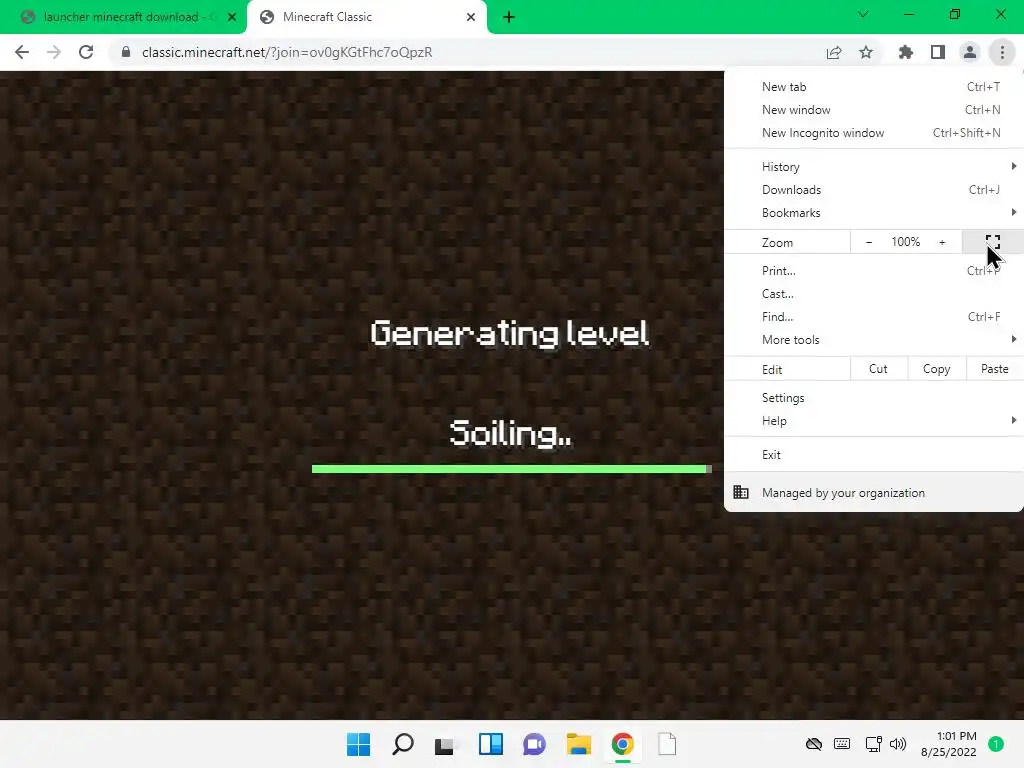Launch the Chat taskbar icon
Viewport: 1024px width, 768px height.
[x=534, y=744]
